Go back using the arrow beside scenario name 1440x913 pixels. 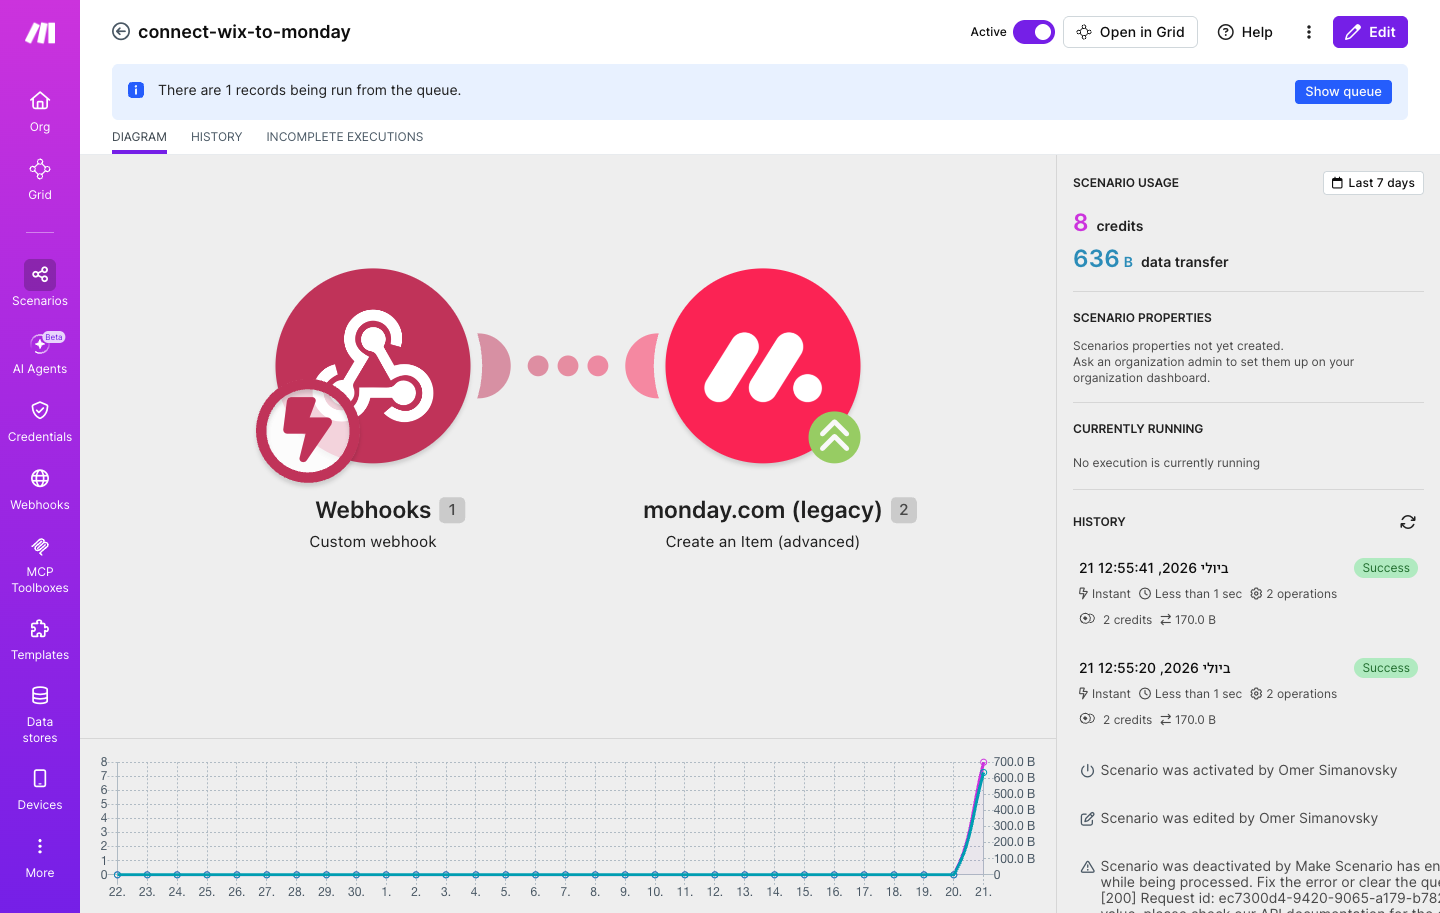(x=121, y=31)
